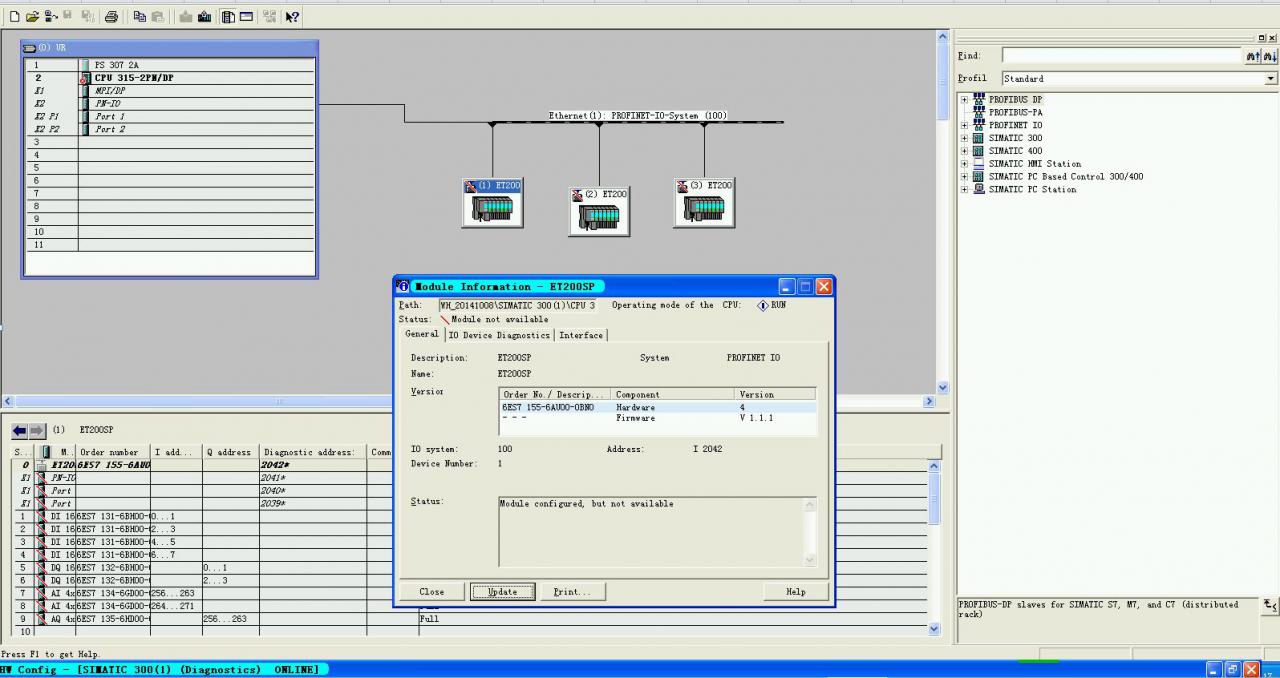Click the status text box scrollbar

point(810,531)
